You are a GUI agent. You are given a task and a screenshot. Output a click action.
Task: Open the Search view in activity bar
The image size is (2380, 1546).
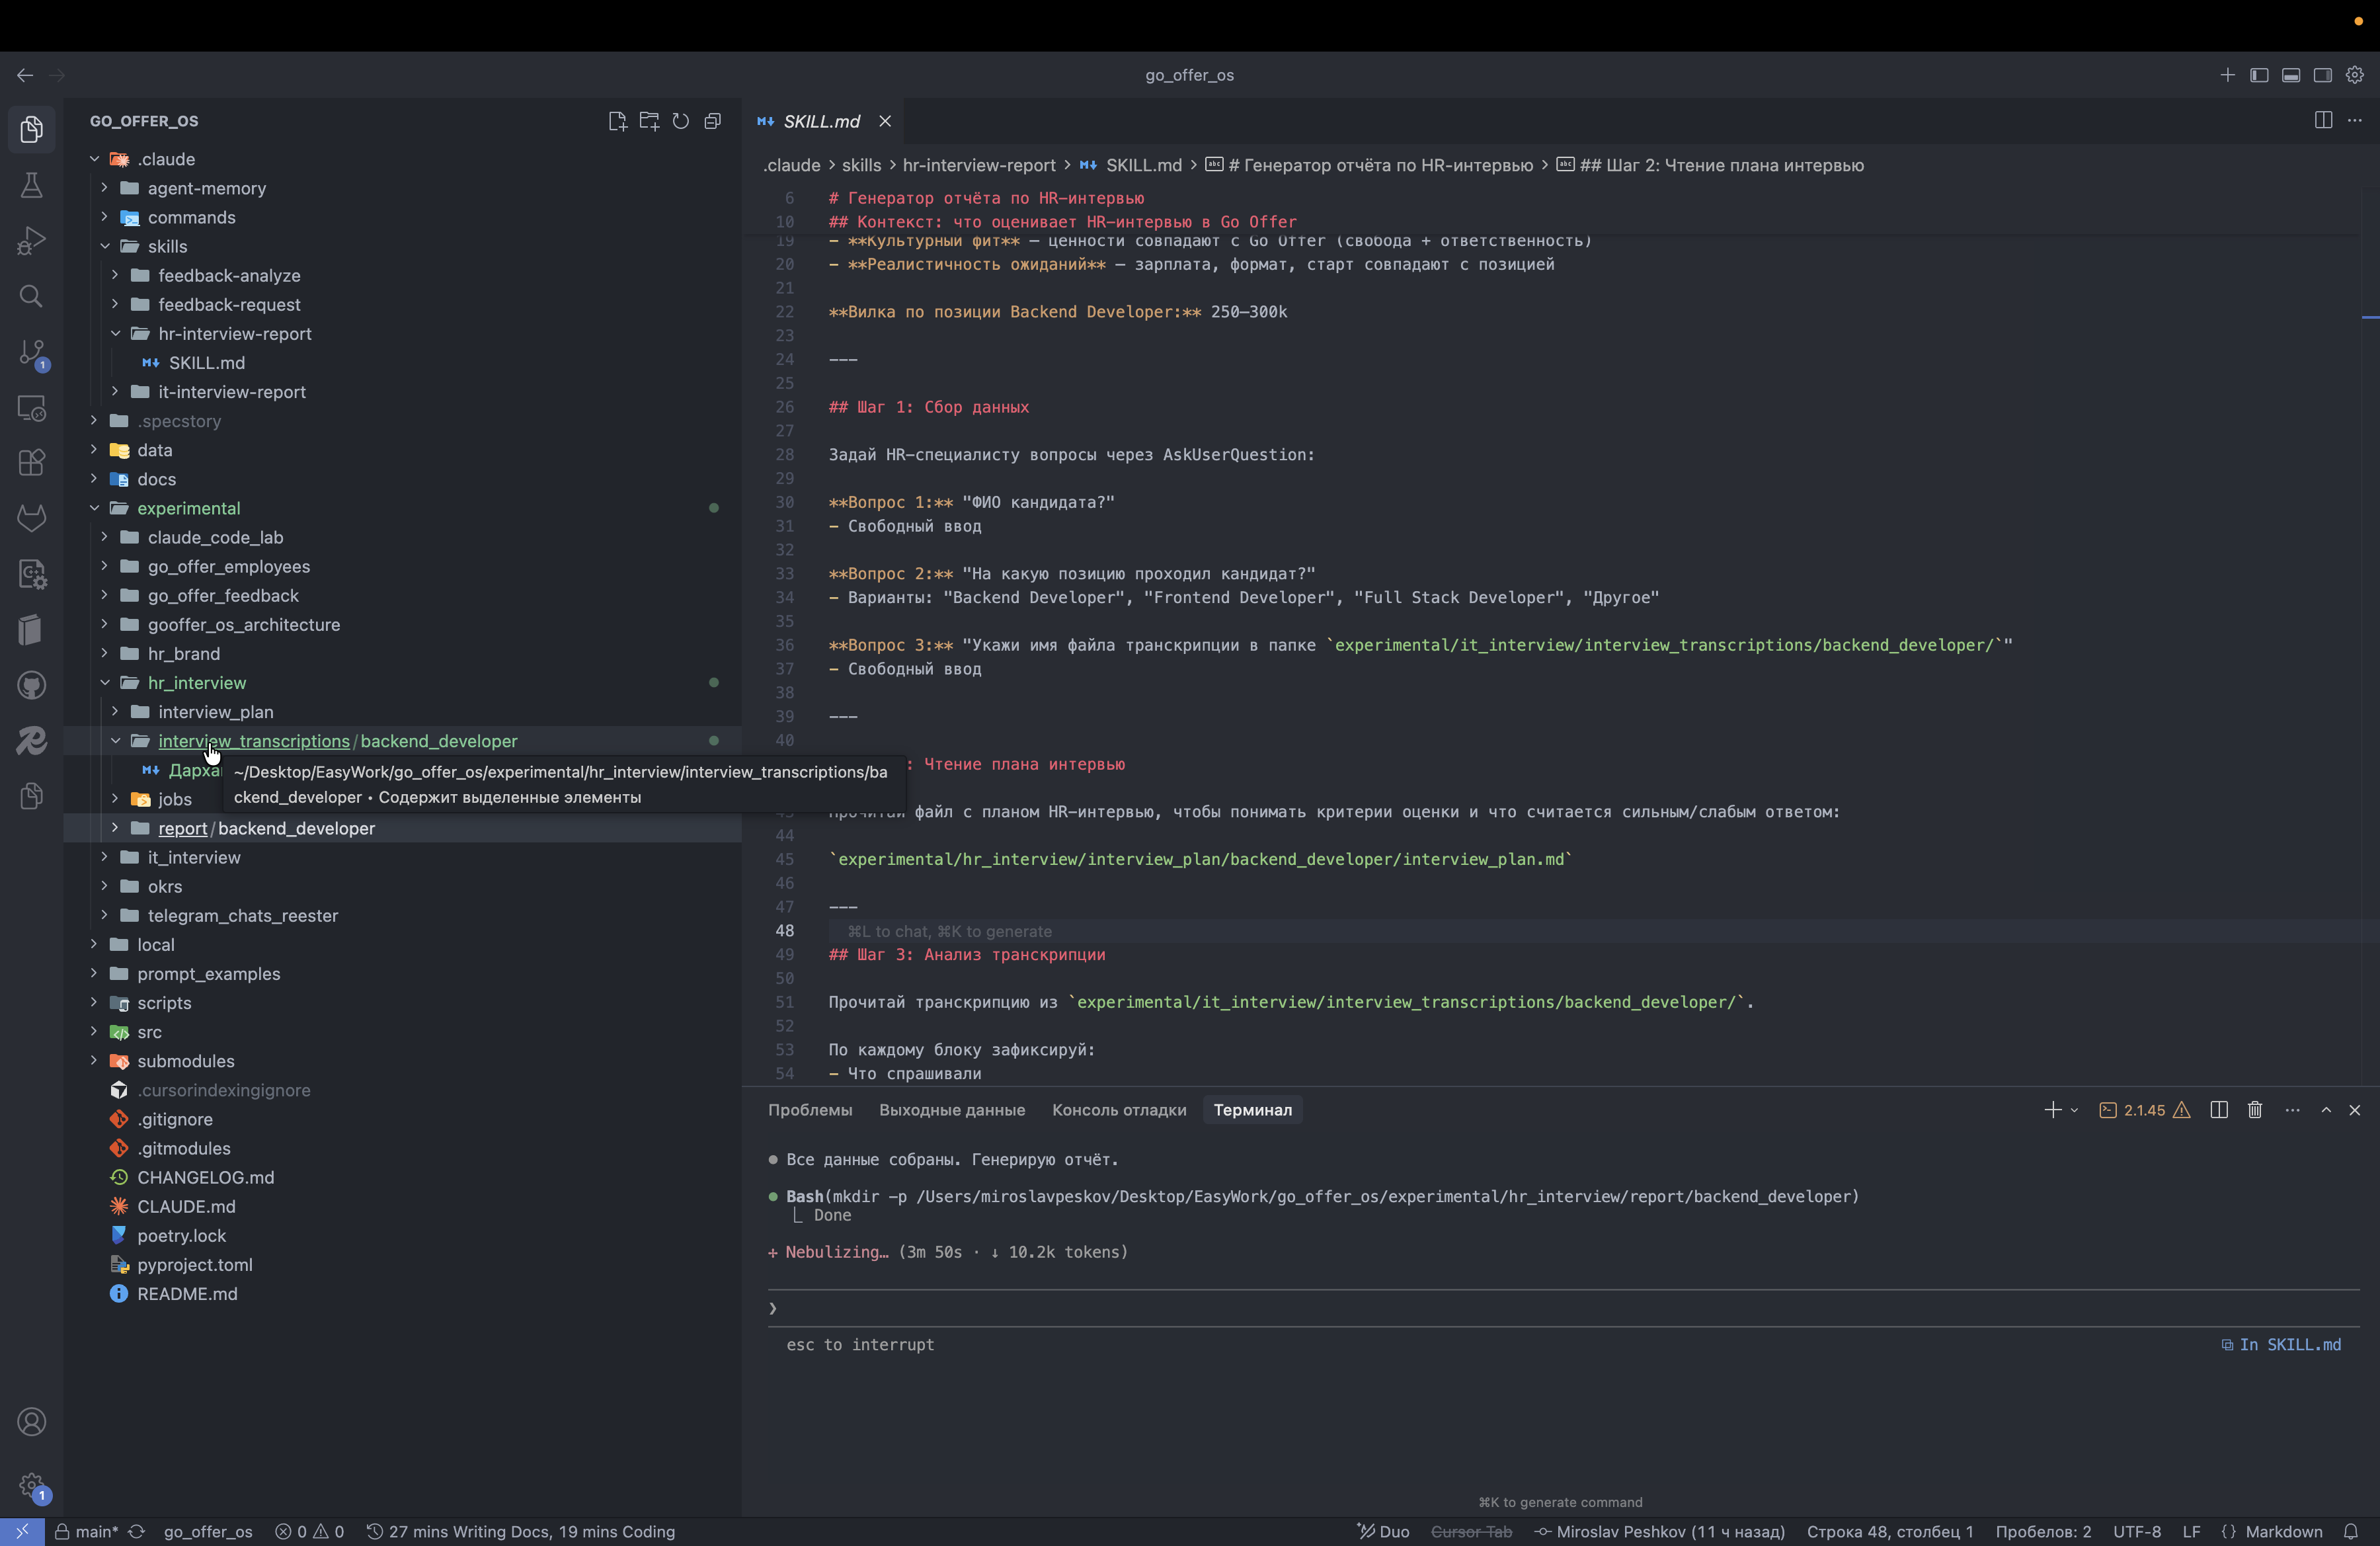click(x=31, y=297)
